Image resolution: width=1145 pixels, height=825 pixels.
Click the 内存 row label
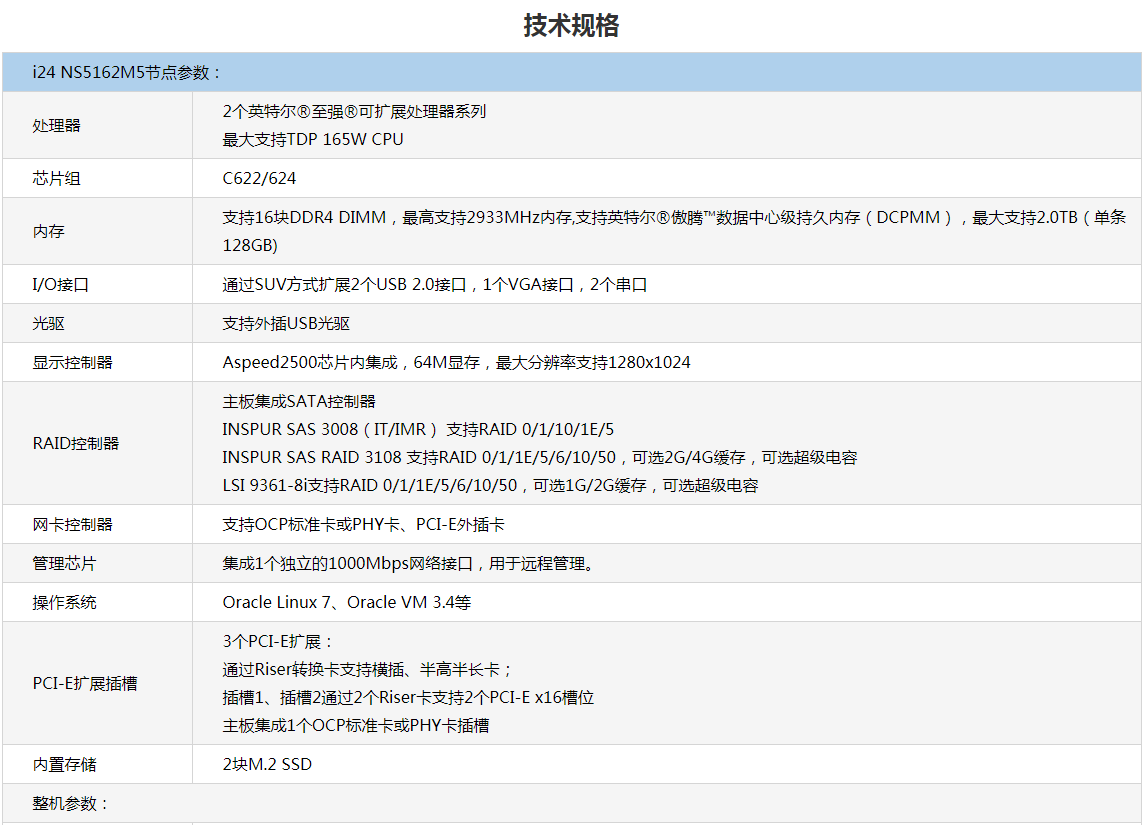pos(48,231)
